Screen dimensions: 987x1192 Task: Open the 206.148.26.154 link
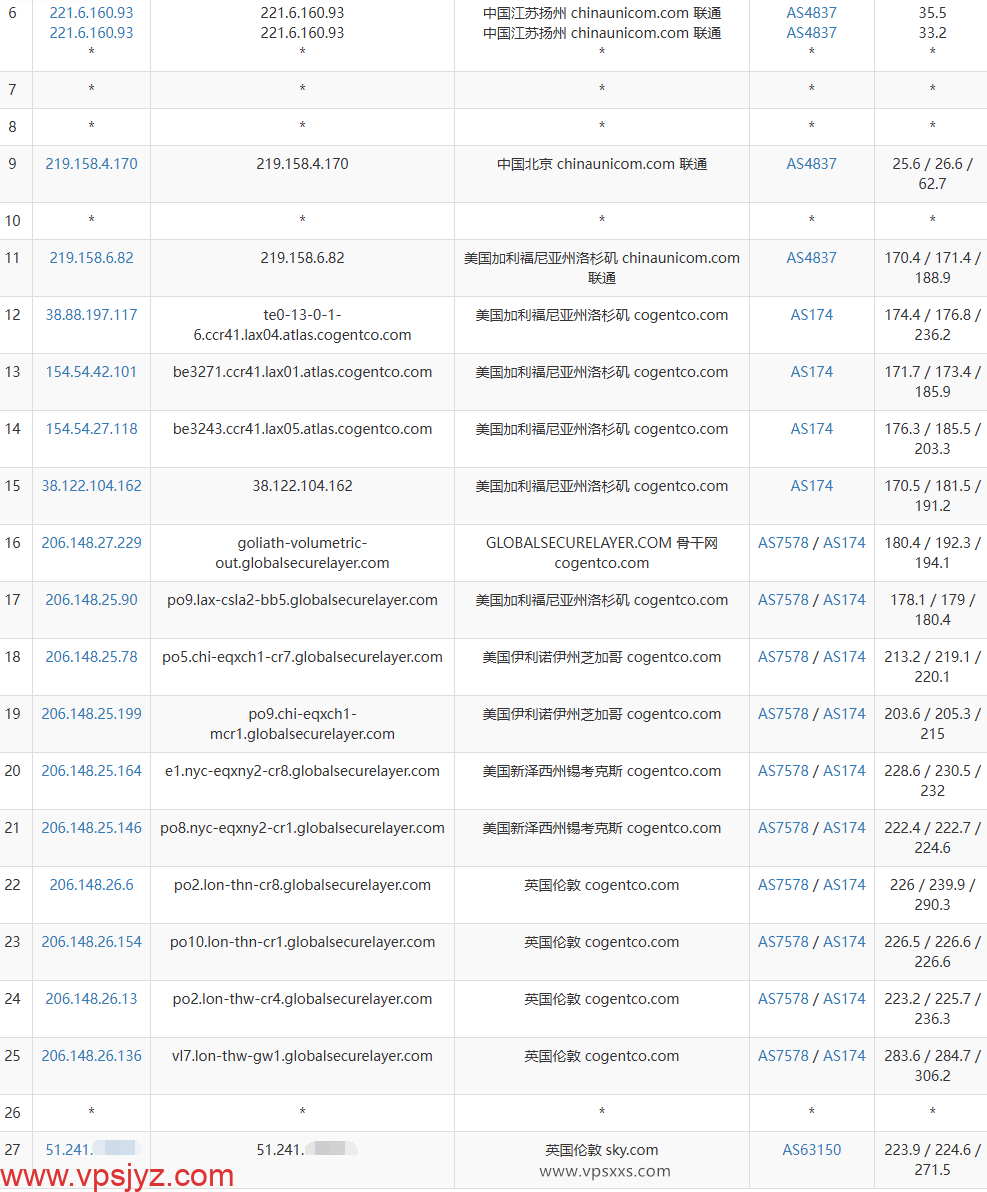(91, 943)
